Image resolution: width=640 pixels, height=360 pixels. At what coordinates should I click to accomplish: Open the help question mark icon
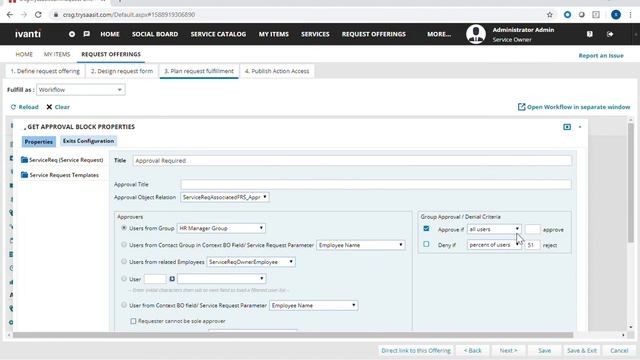(x=589, y=34)
